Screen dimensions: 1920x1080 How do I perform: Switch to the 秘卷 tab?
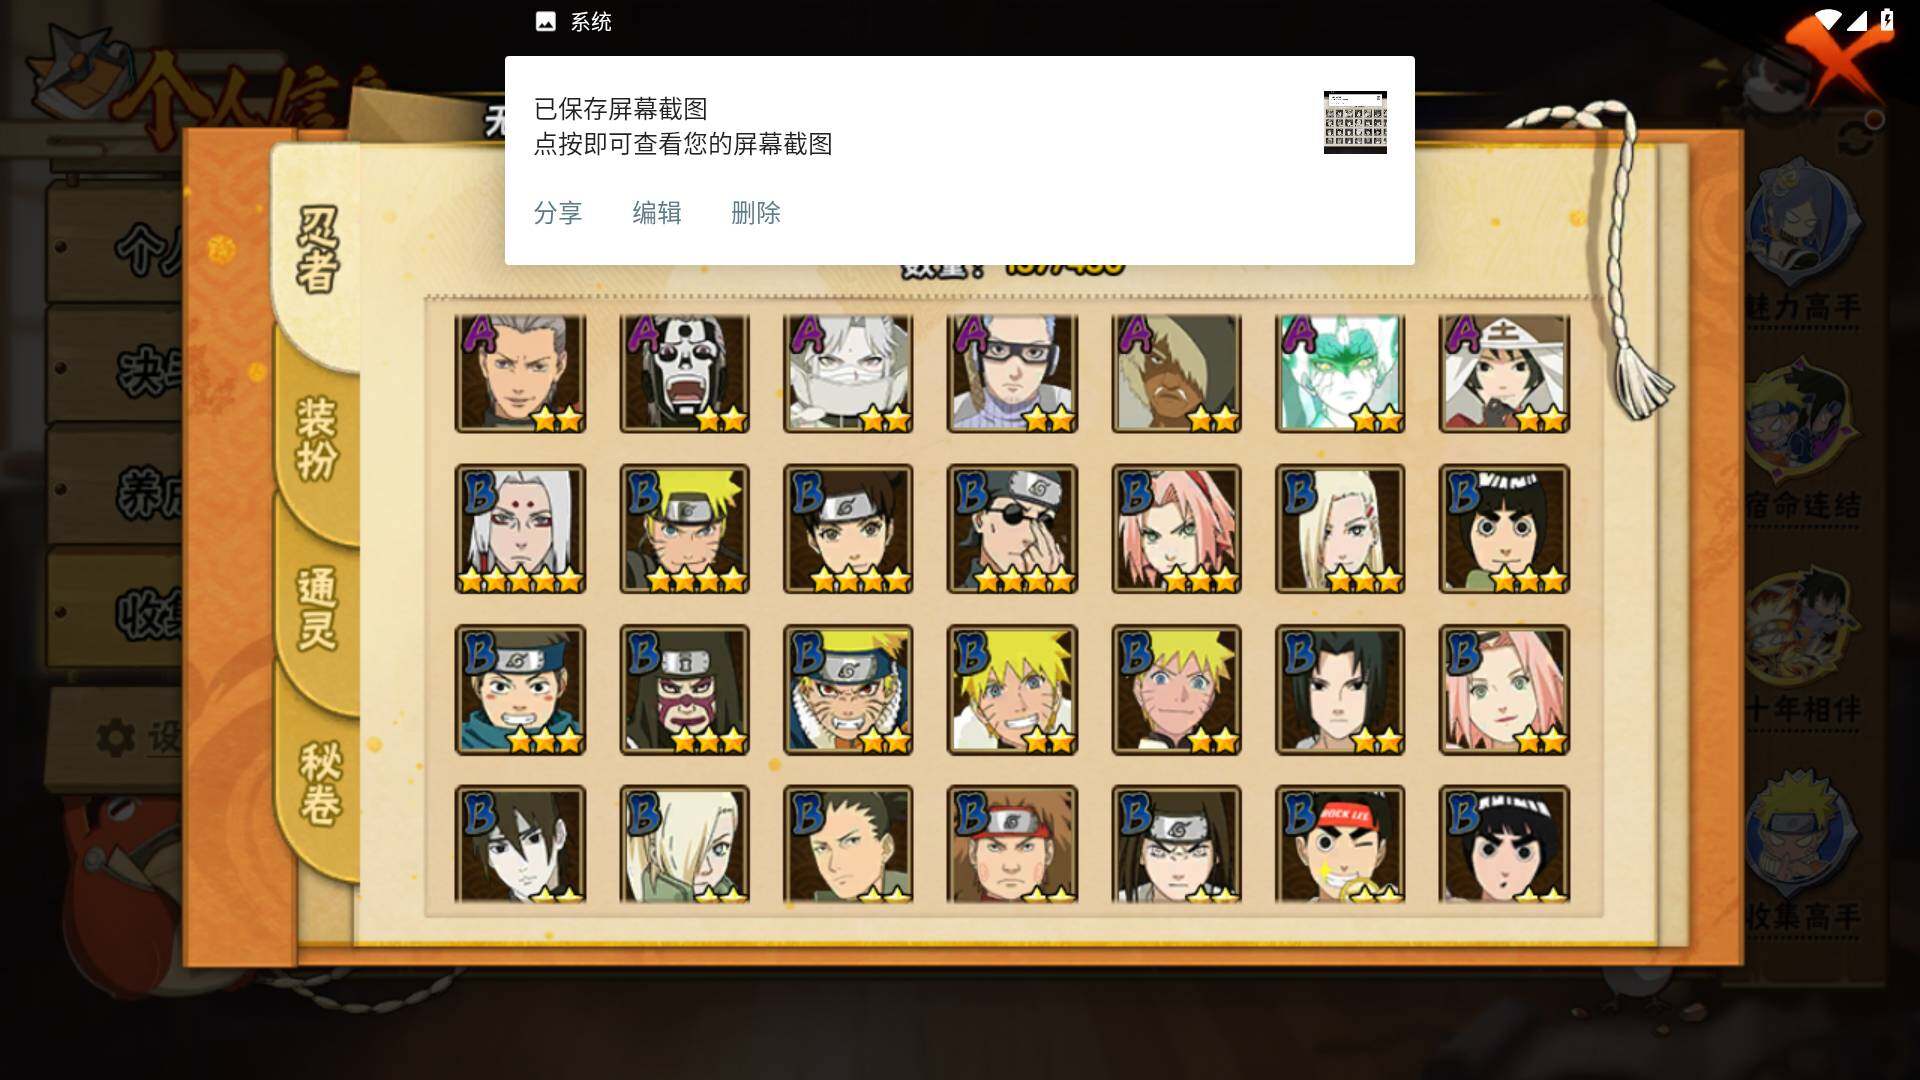(320, 783)
